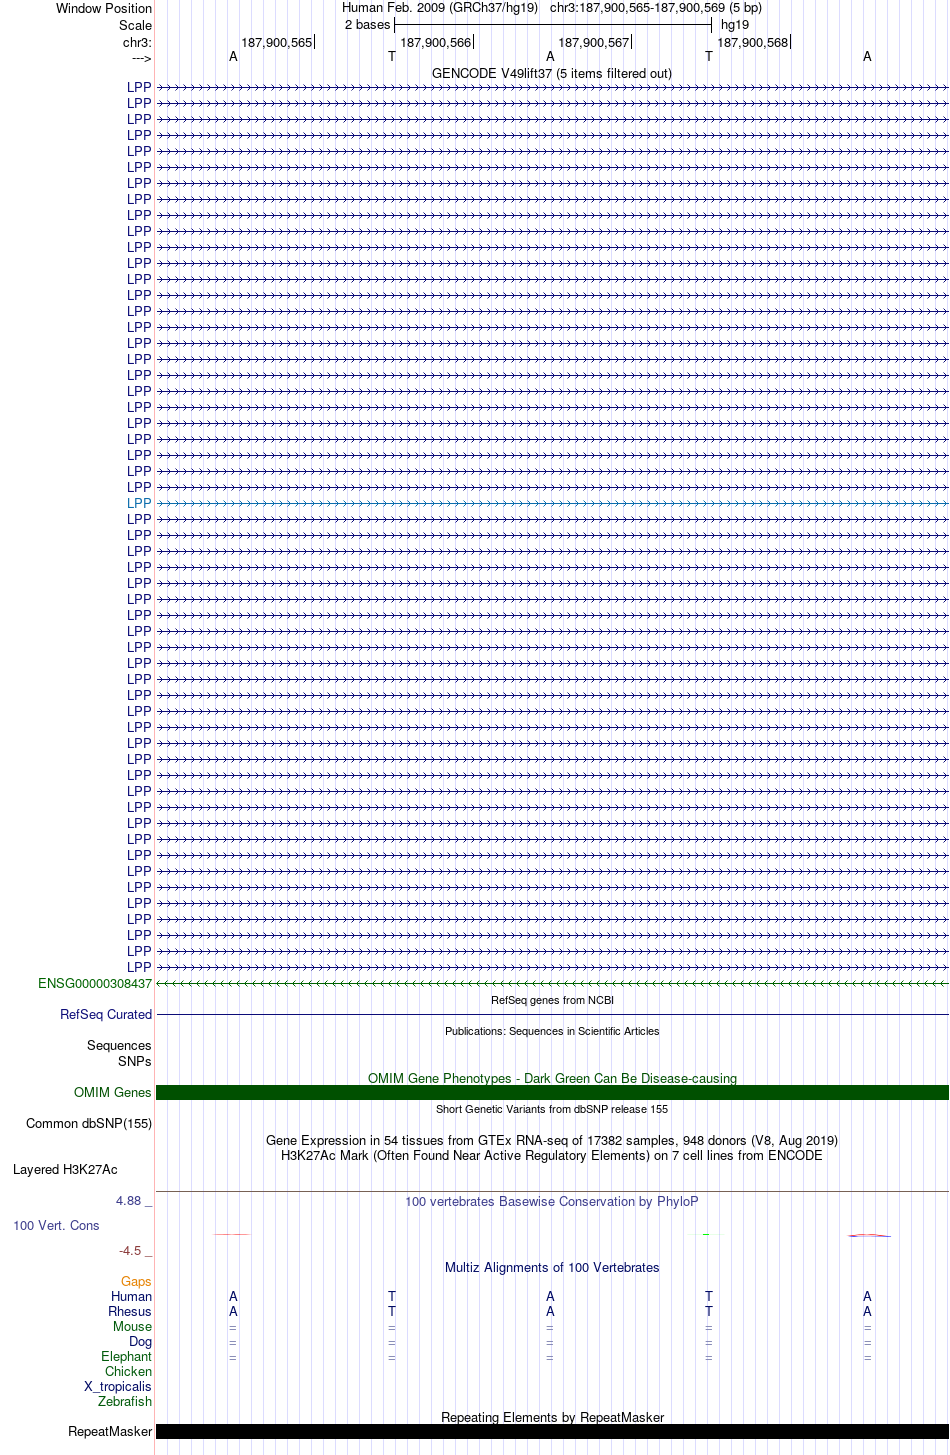Click the light-blue highlighted LPP transcript label

(139, 503)
